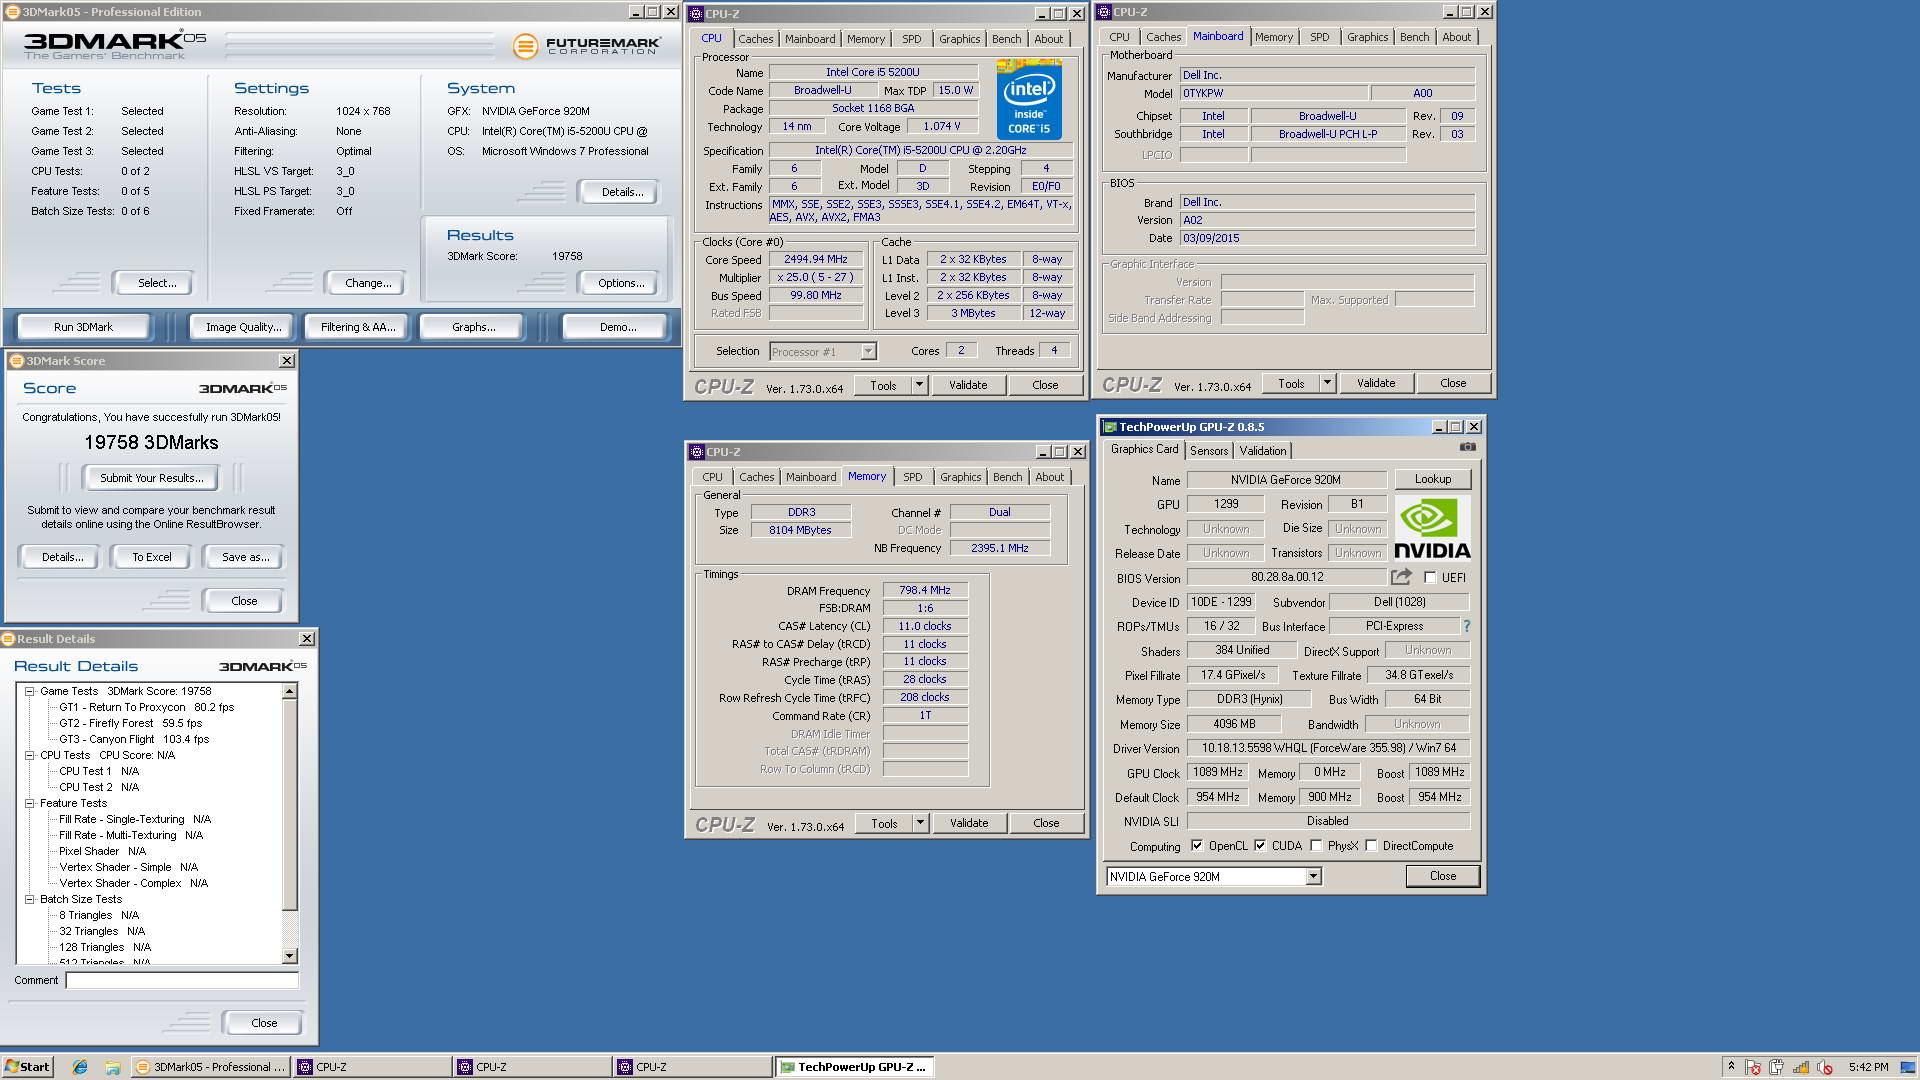Image resolution: width=1920 pixels, height=1080 pixels.
Task: Switch to the Sensors tab in GPU-Z
Action: (x=1209, y=451)
